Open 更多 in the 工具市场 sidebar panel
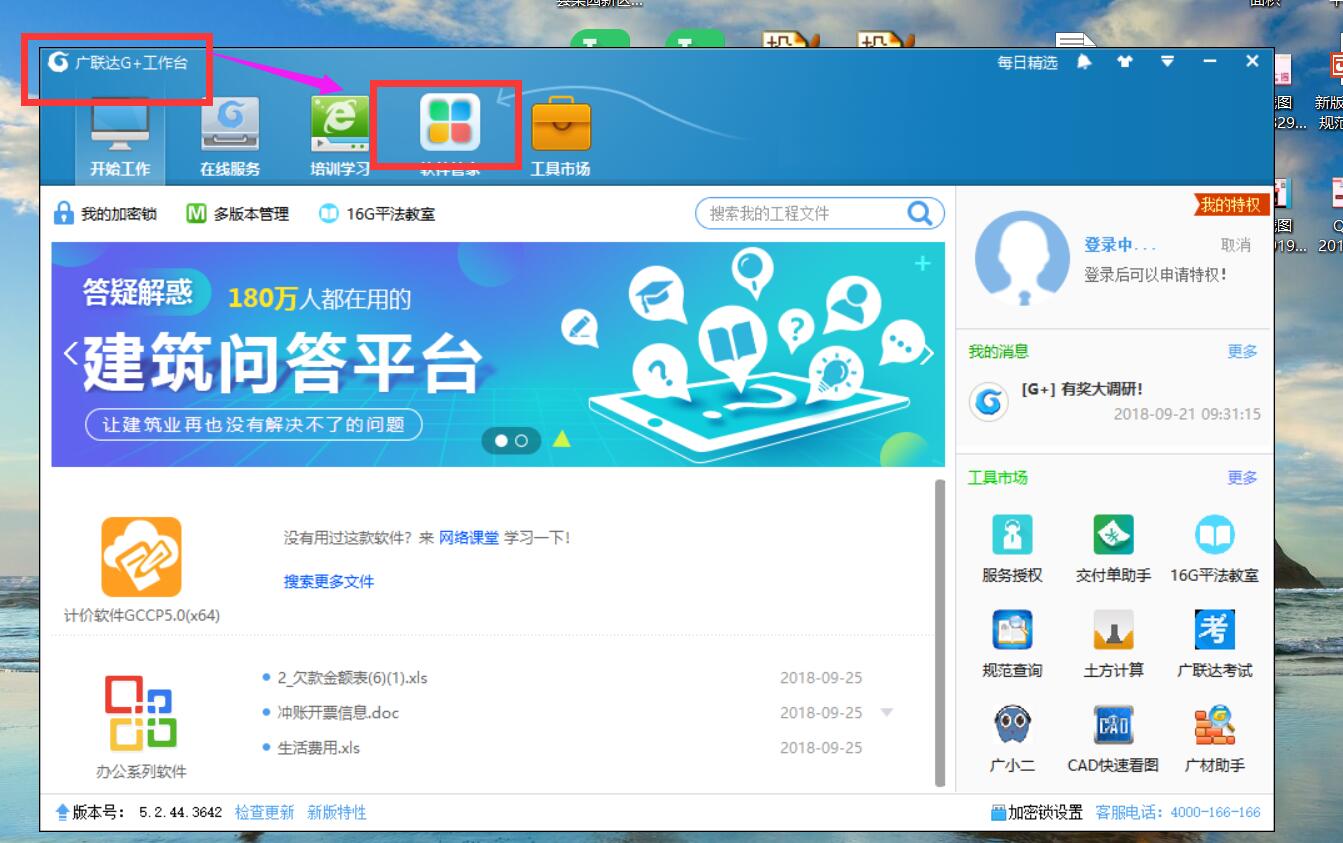 [1242, 478]
